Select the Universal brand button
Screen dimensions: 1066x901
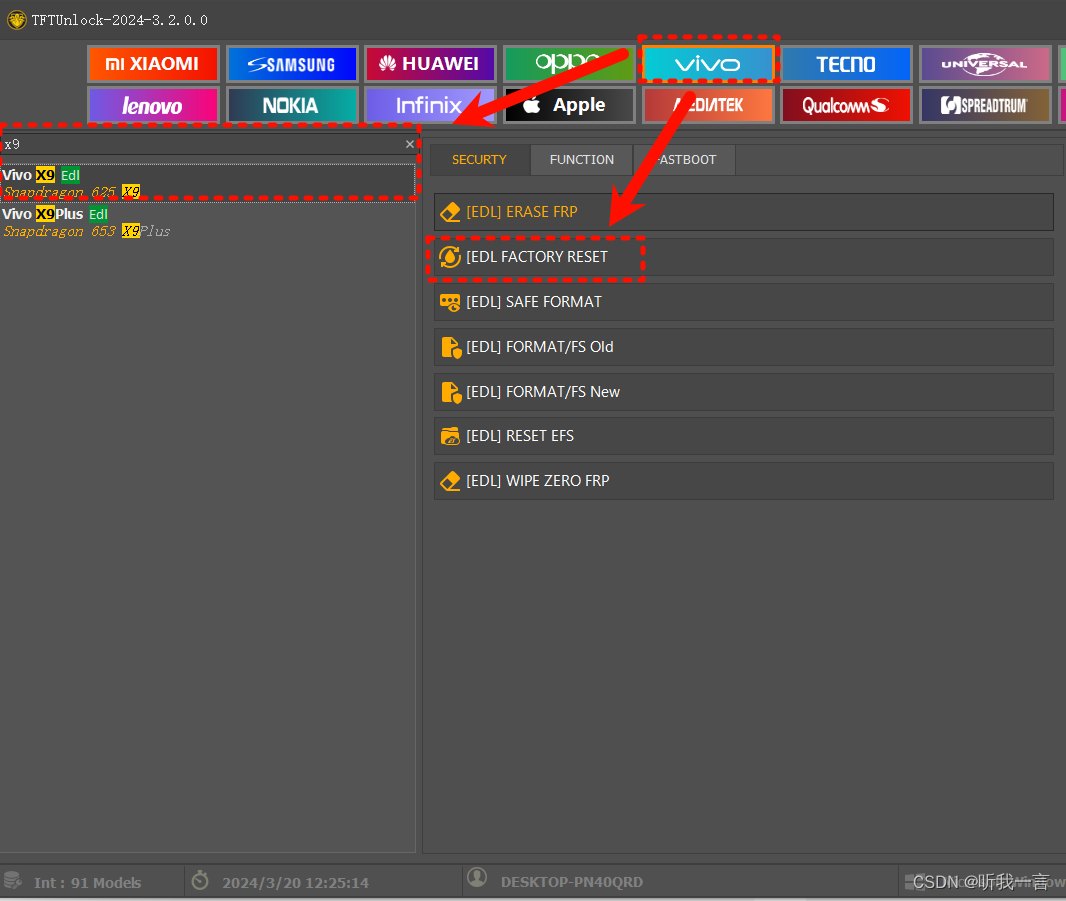coord(985,64)
